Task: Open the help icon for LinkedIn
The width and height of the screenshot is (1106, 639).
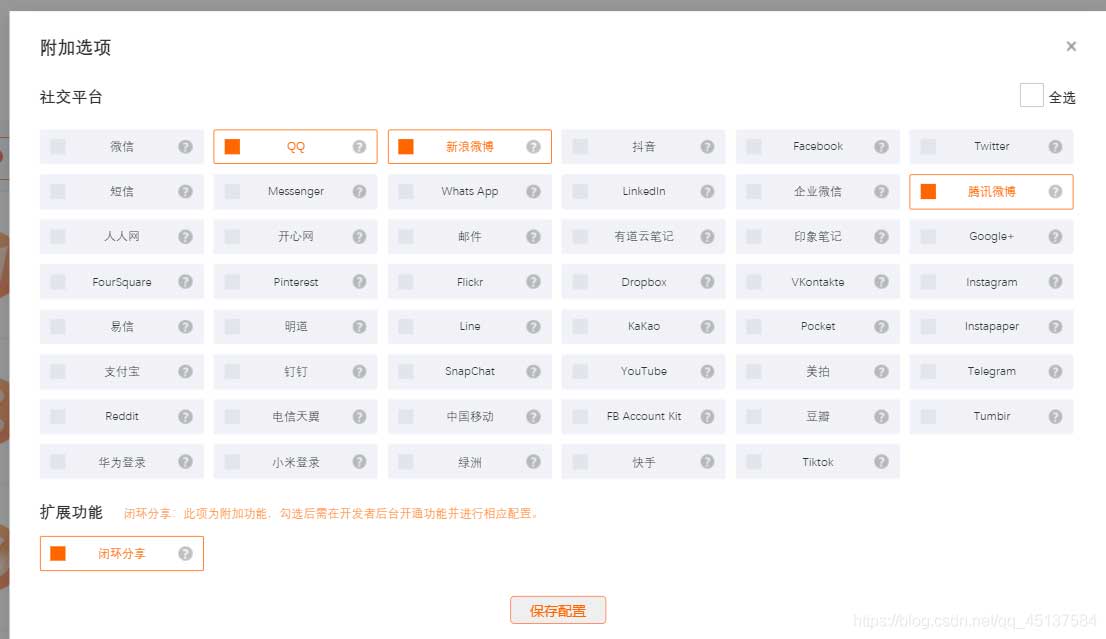Action: [x=707, y=191]
